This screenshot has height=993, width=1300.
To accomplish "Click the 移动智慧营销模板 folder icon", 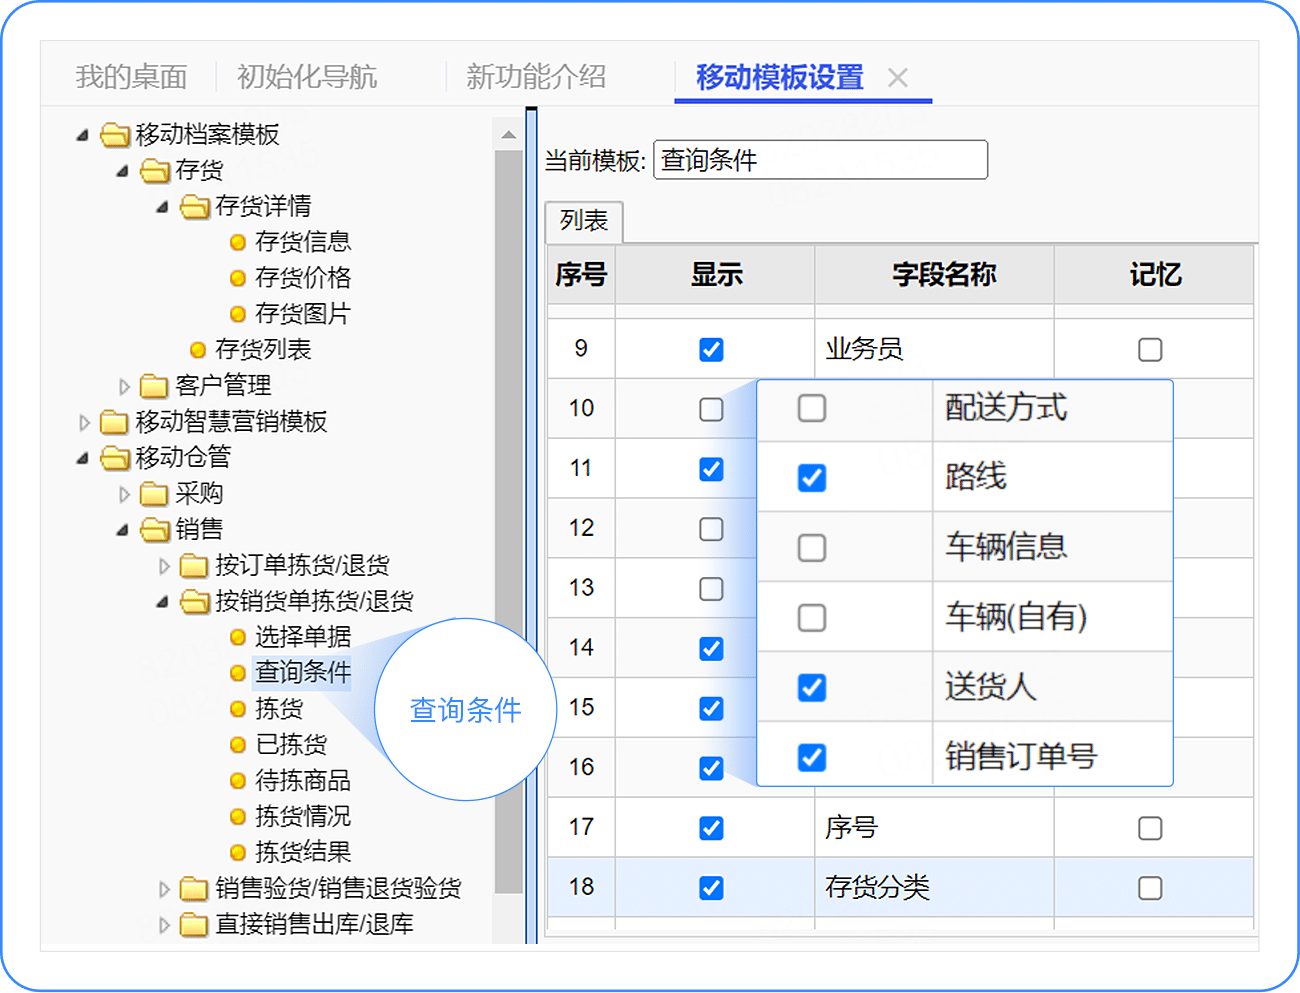I will click(x=115, y=422).
